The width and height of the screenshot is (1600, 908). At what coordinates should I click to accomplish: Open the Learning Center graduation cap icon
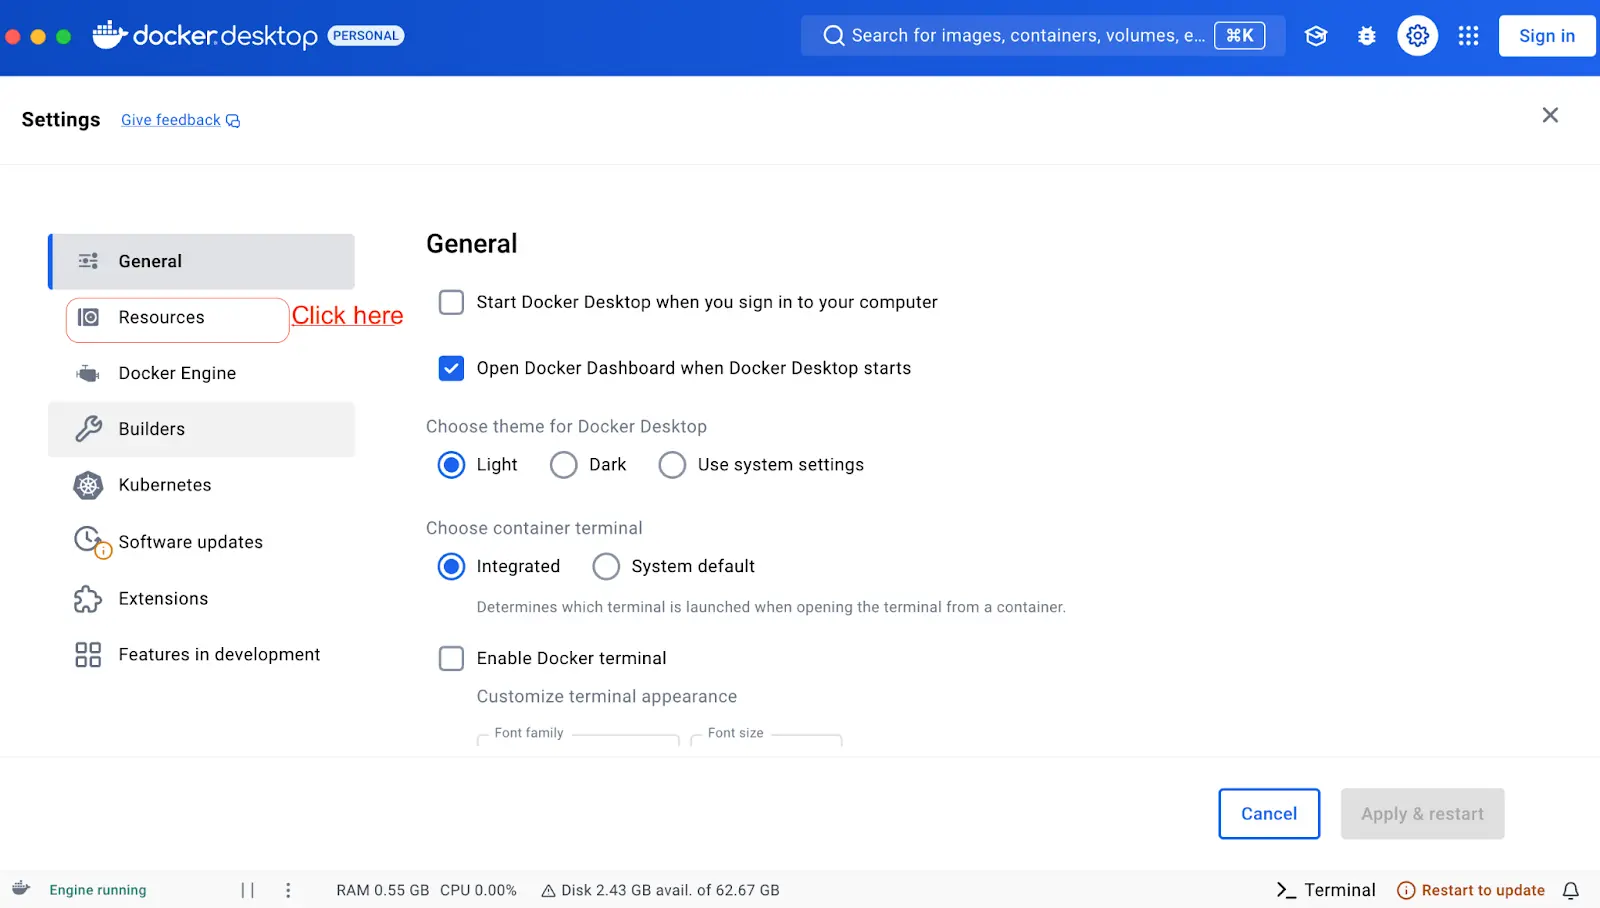click(x=1315, y=35)
